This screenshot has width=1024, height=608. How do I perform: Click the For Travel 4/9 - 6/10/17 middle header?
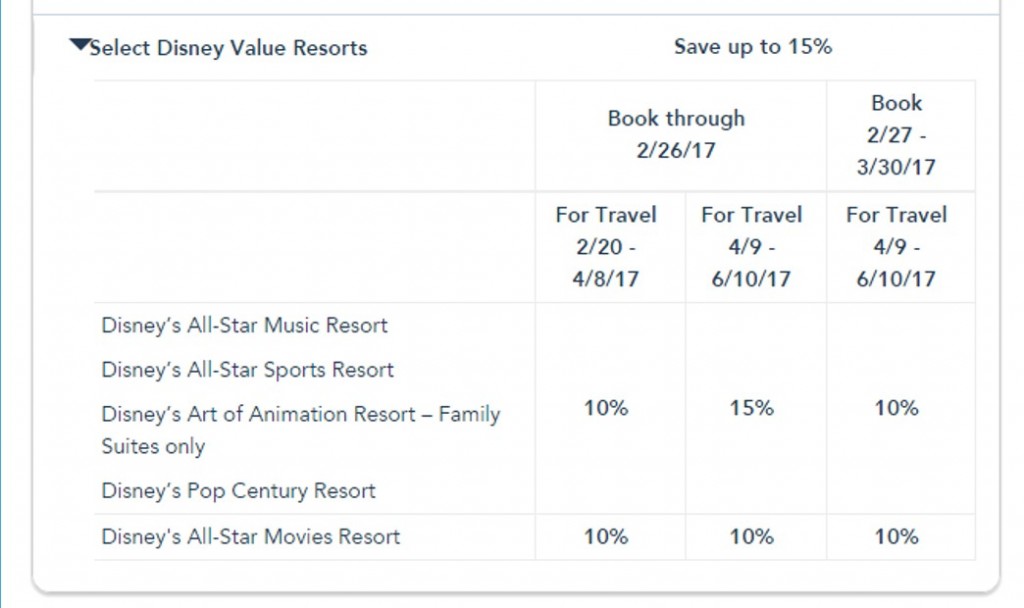tap(752, 247)
